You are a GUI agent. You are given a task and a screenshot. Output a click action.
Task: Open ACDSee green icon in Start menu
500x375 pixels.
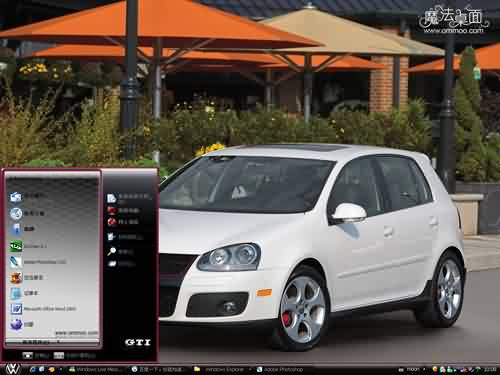pos(28,246)
